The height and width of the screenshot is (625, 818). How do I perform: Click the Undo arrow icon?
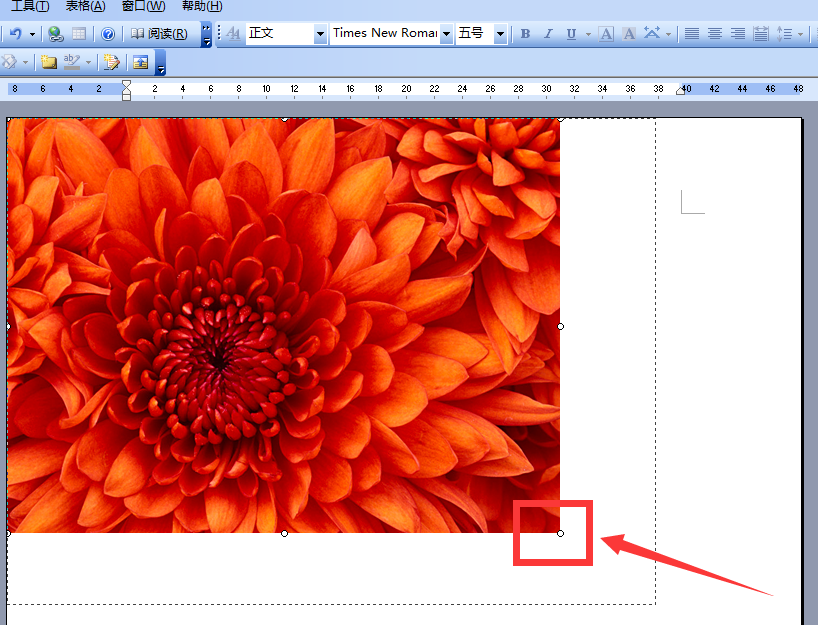pos(16,34)
